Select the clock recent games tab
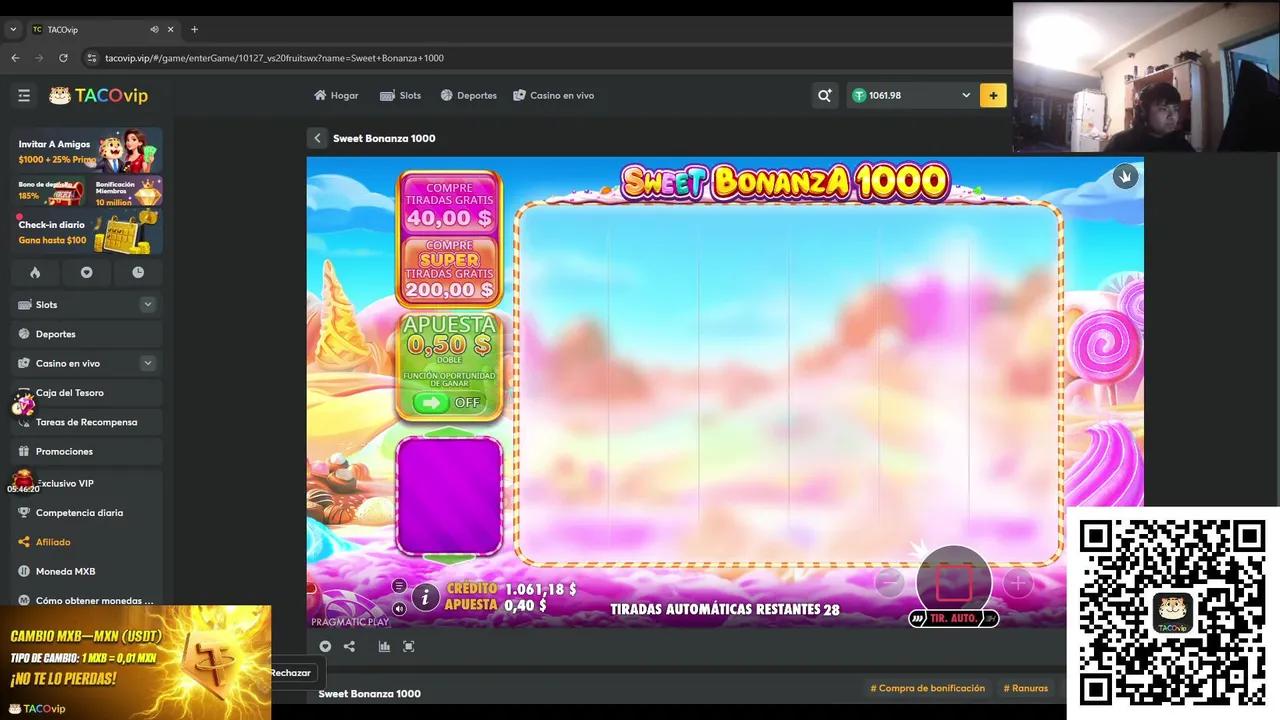Viewport: 1280px width, 720px height. tap(138, 272)
